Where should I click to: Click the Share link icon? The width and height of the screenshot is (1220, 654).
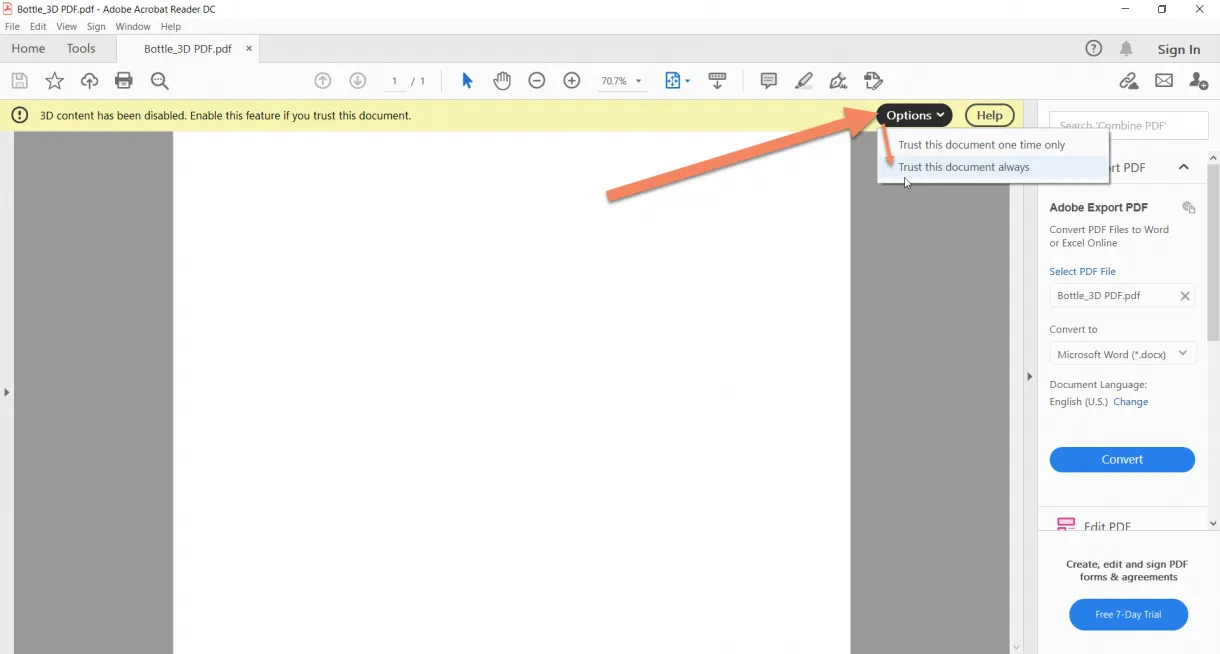click(1128, 80)
